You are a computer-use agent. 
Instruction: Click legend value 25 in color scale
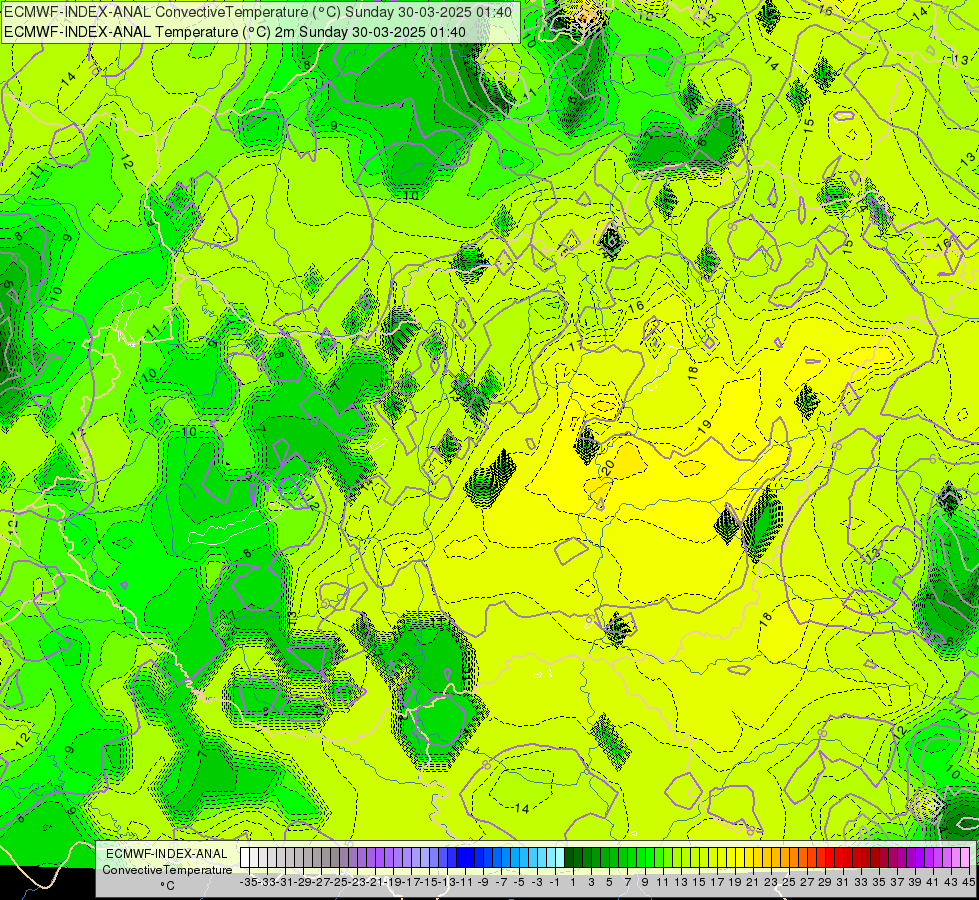(x=790, y=882)
